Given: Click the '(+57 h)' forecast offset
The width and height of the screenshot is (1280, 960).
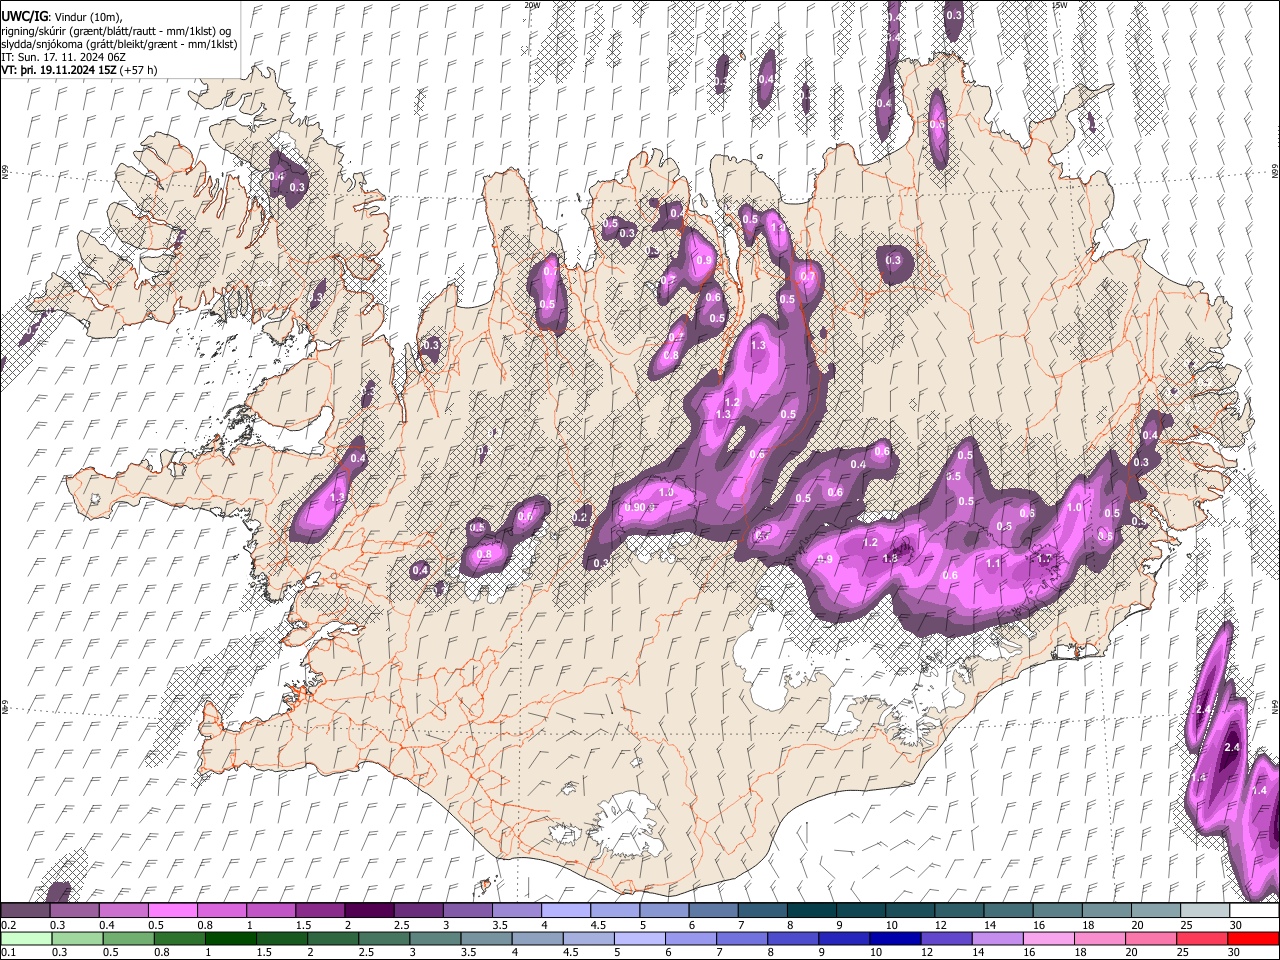Looking at the screenshot, I should (x=140, y=71).
